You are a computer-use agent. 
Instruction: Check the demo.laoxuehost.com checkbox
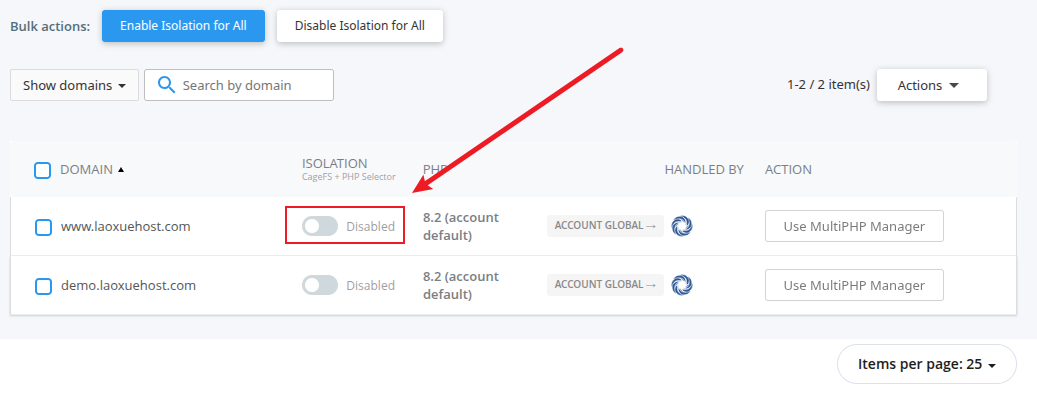click(x=43, y=286)
